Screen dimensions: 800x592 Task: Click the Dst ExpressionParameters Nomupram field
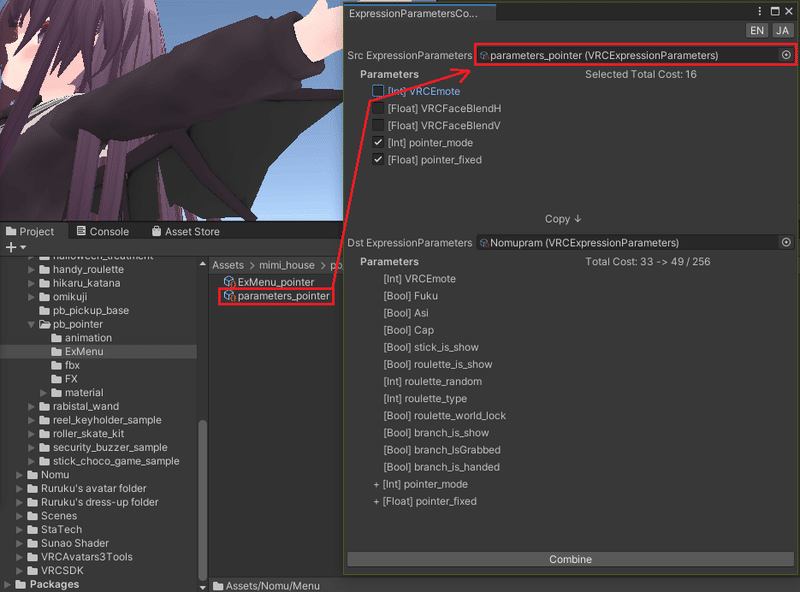point(635,242)
